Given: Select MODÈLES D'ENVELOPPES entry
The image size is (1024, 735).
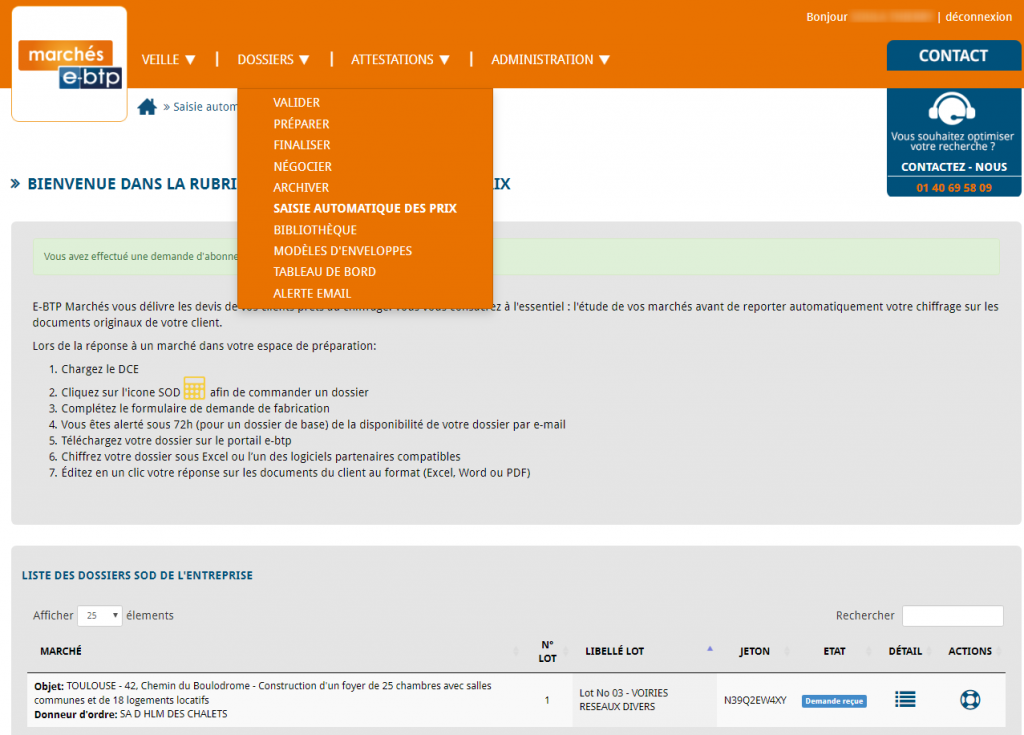Looking at the screenshot, I should pyautogui.click(x=343, y=251).
